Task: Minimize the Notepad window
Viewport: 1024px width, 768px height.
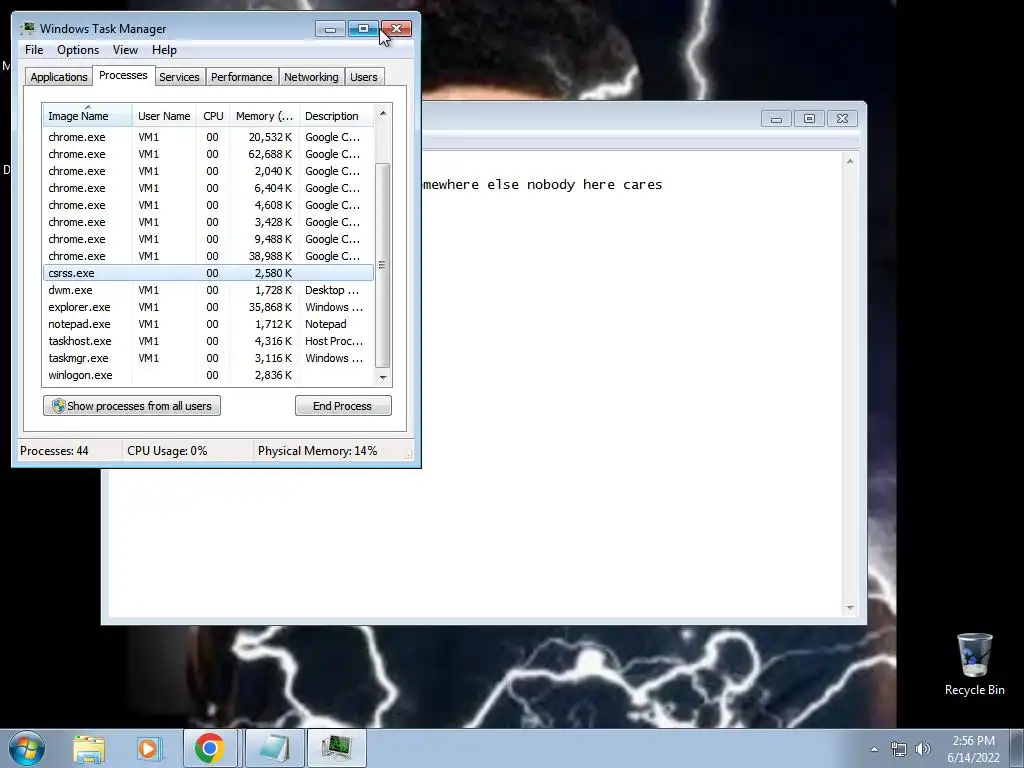Action: click(x=776, y=118)
